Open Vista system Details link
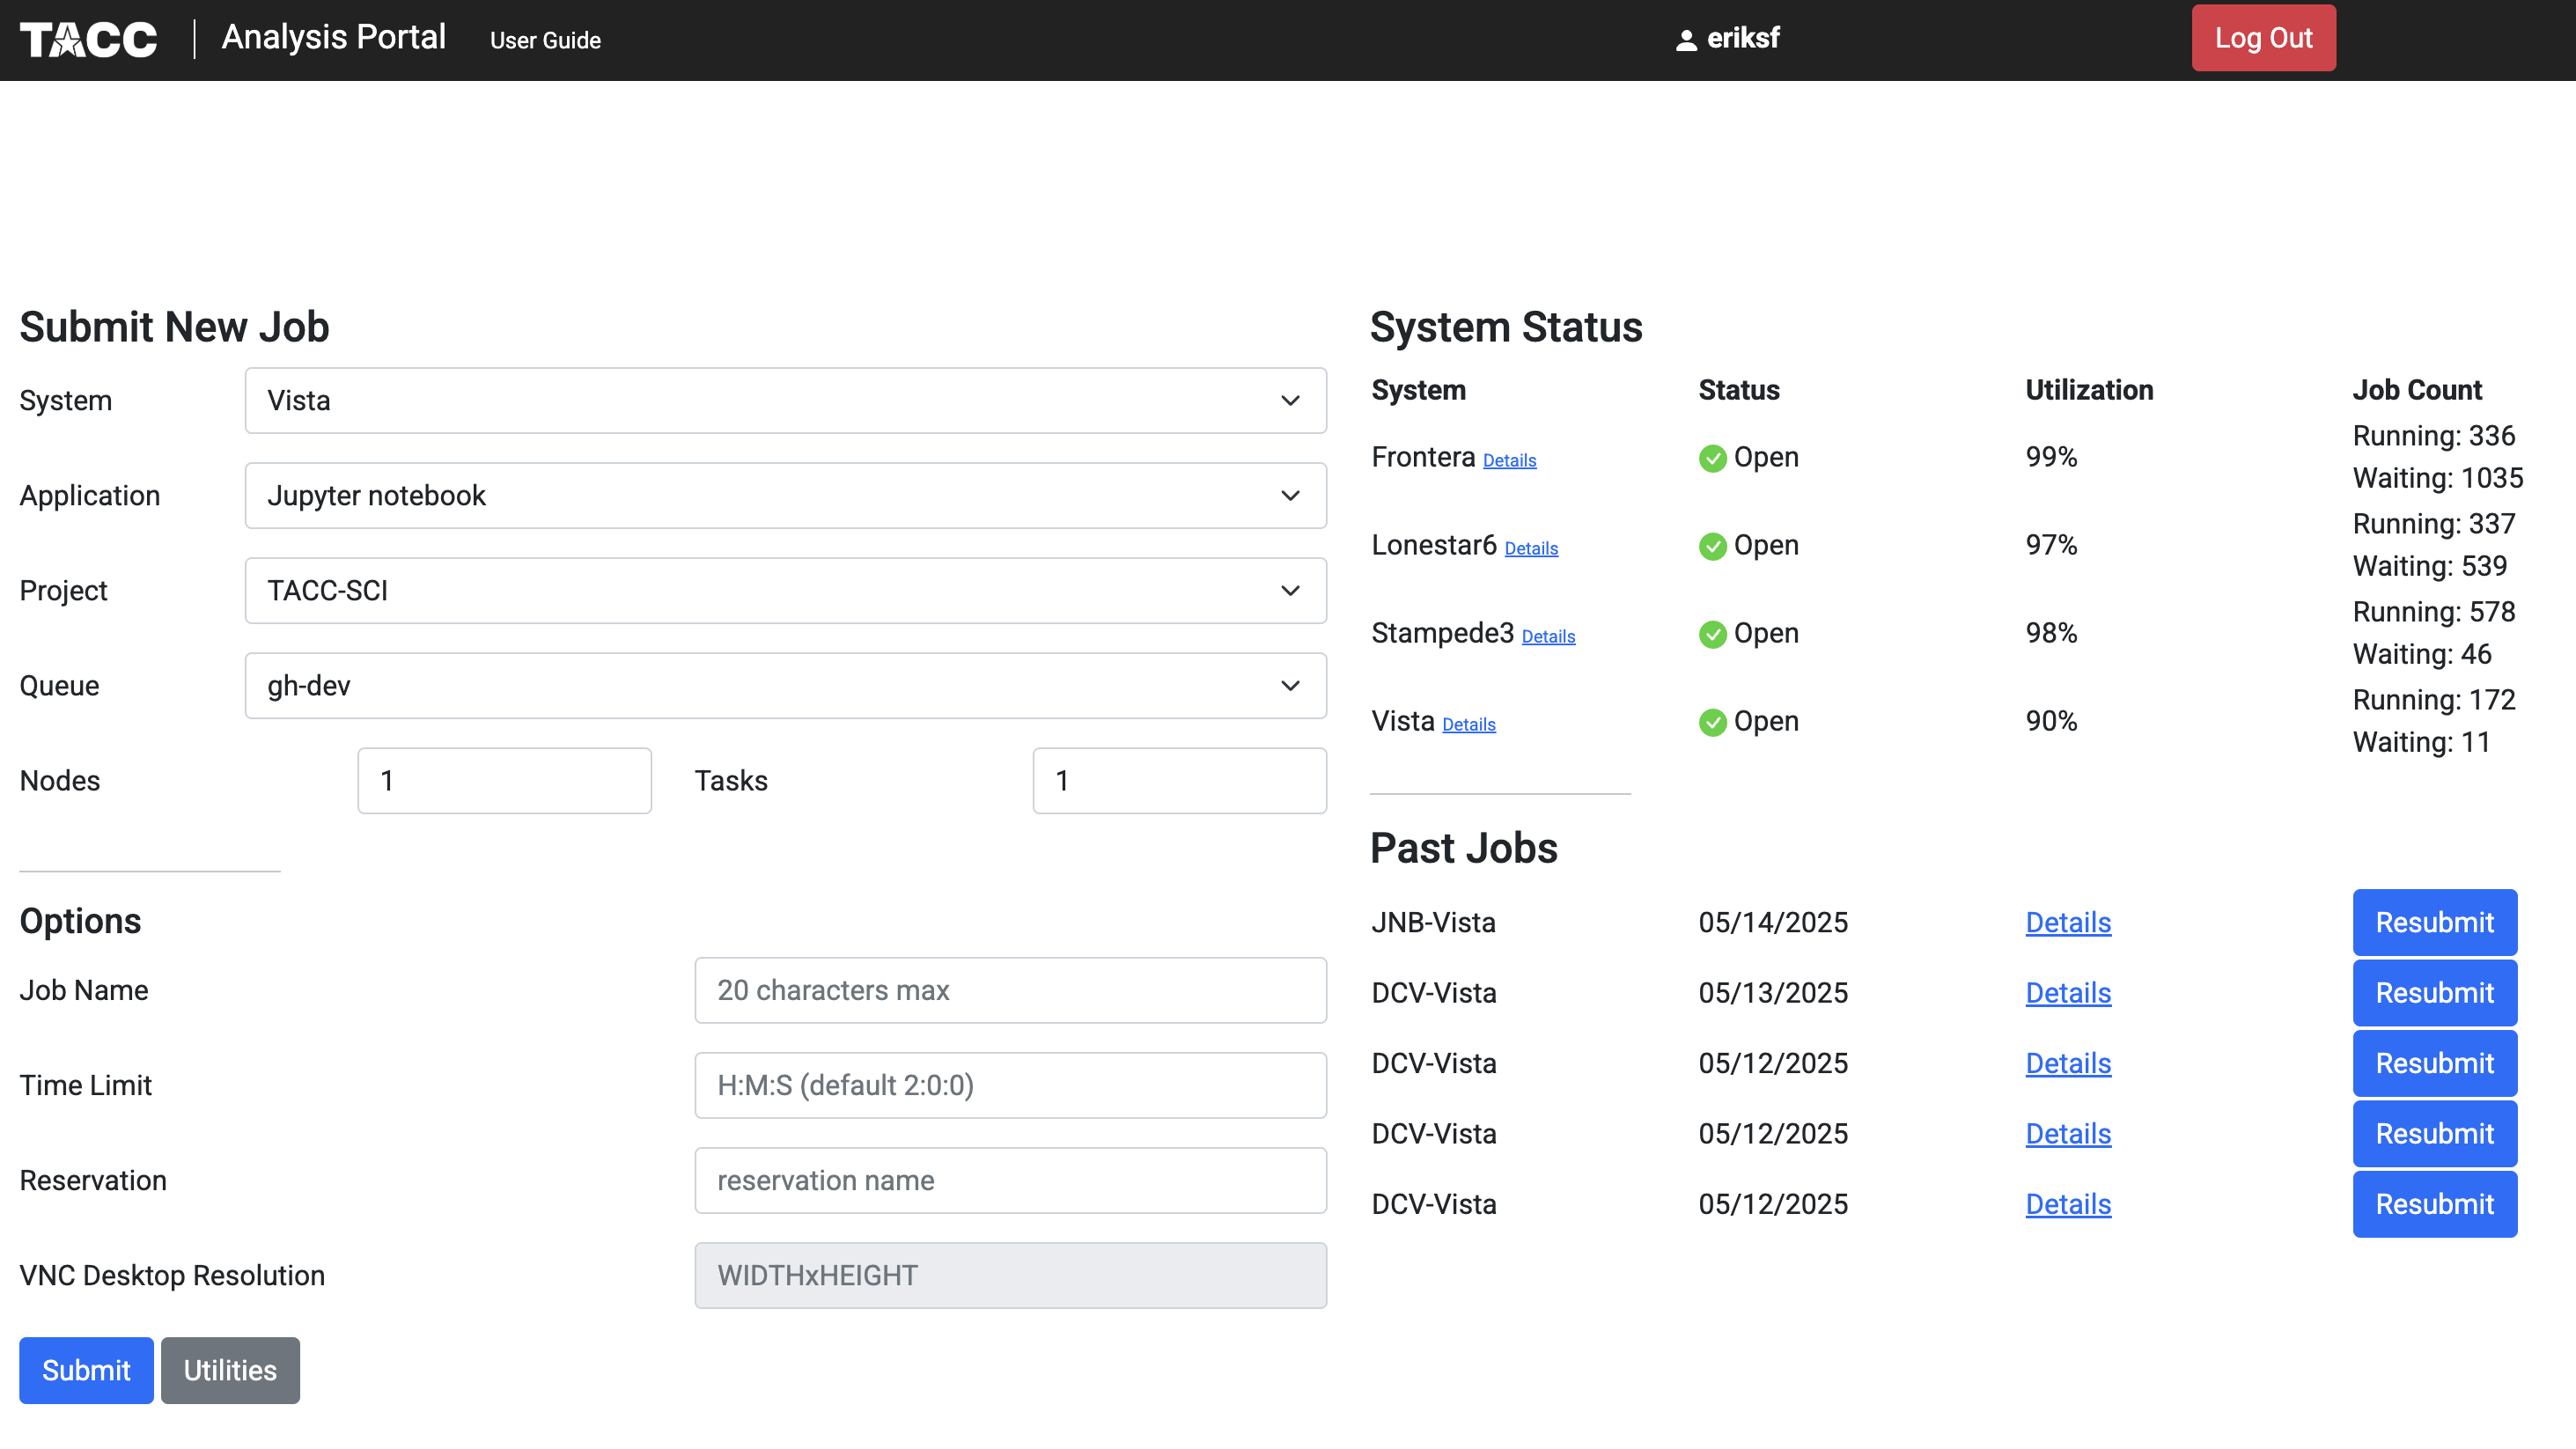 1468,725
